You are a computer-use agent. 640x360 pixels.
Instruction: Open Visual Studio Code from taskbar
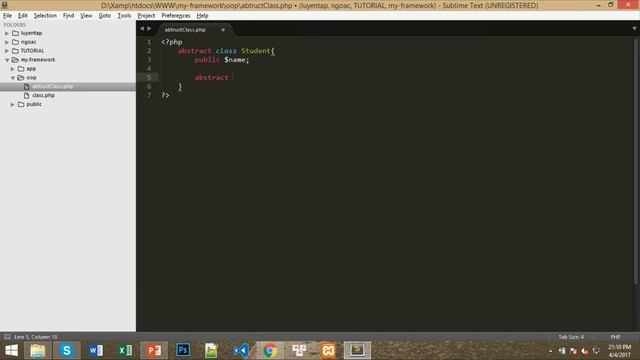(x=241, y=350)
